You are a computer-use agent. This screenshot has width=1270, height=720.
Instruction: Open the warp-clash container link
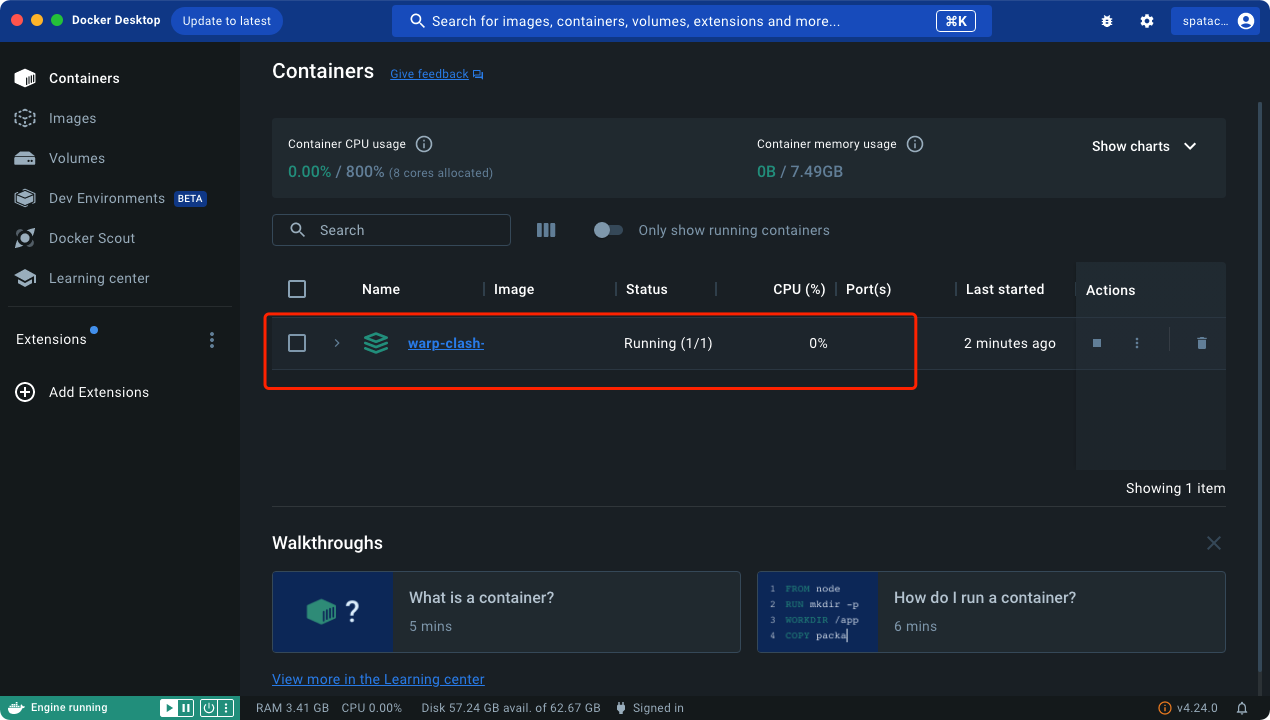[446, 343]
